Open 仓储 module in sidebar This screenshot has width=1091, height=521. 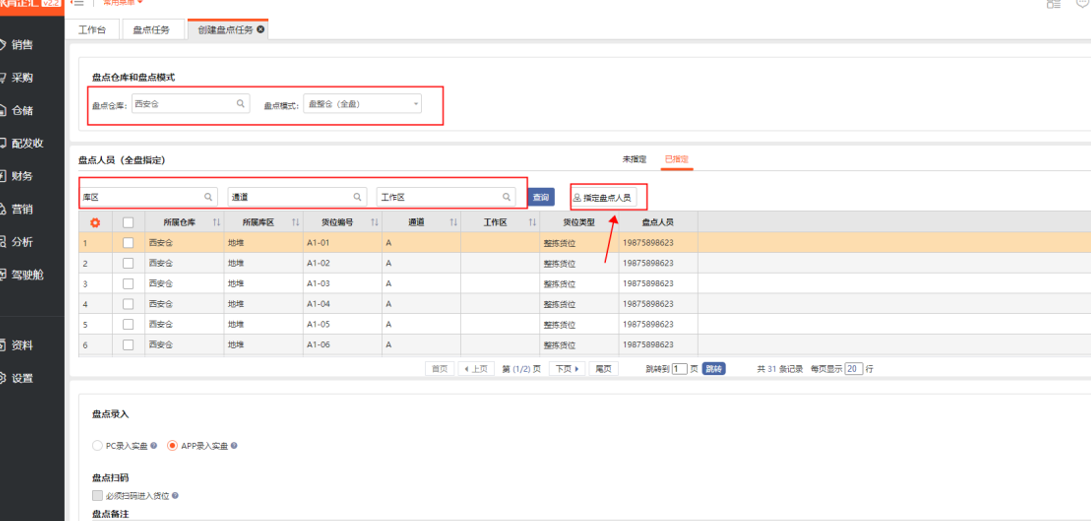pyautogui.click(x=22, y=110)
